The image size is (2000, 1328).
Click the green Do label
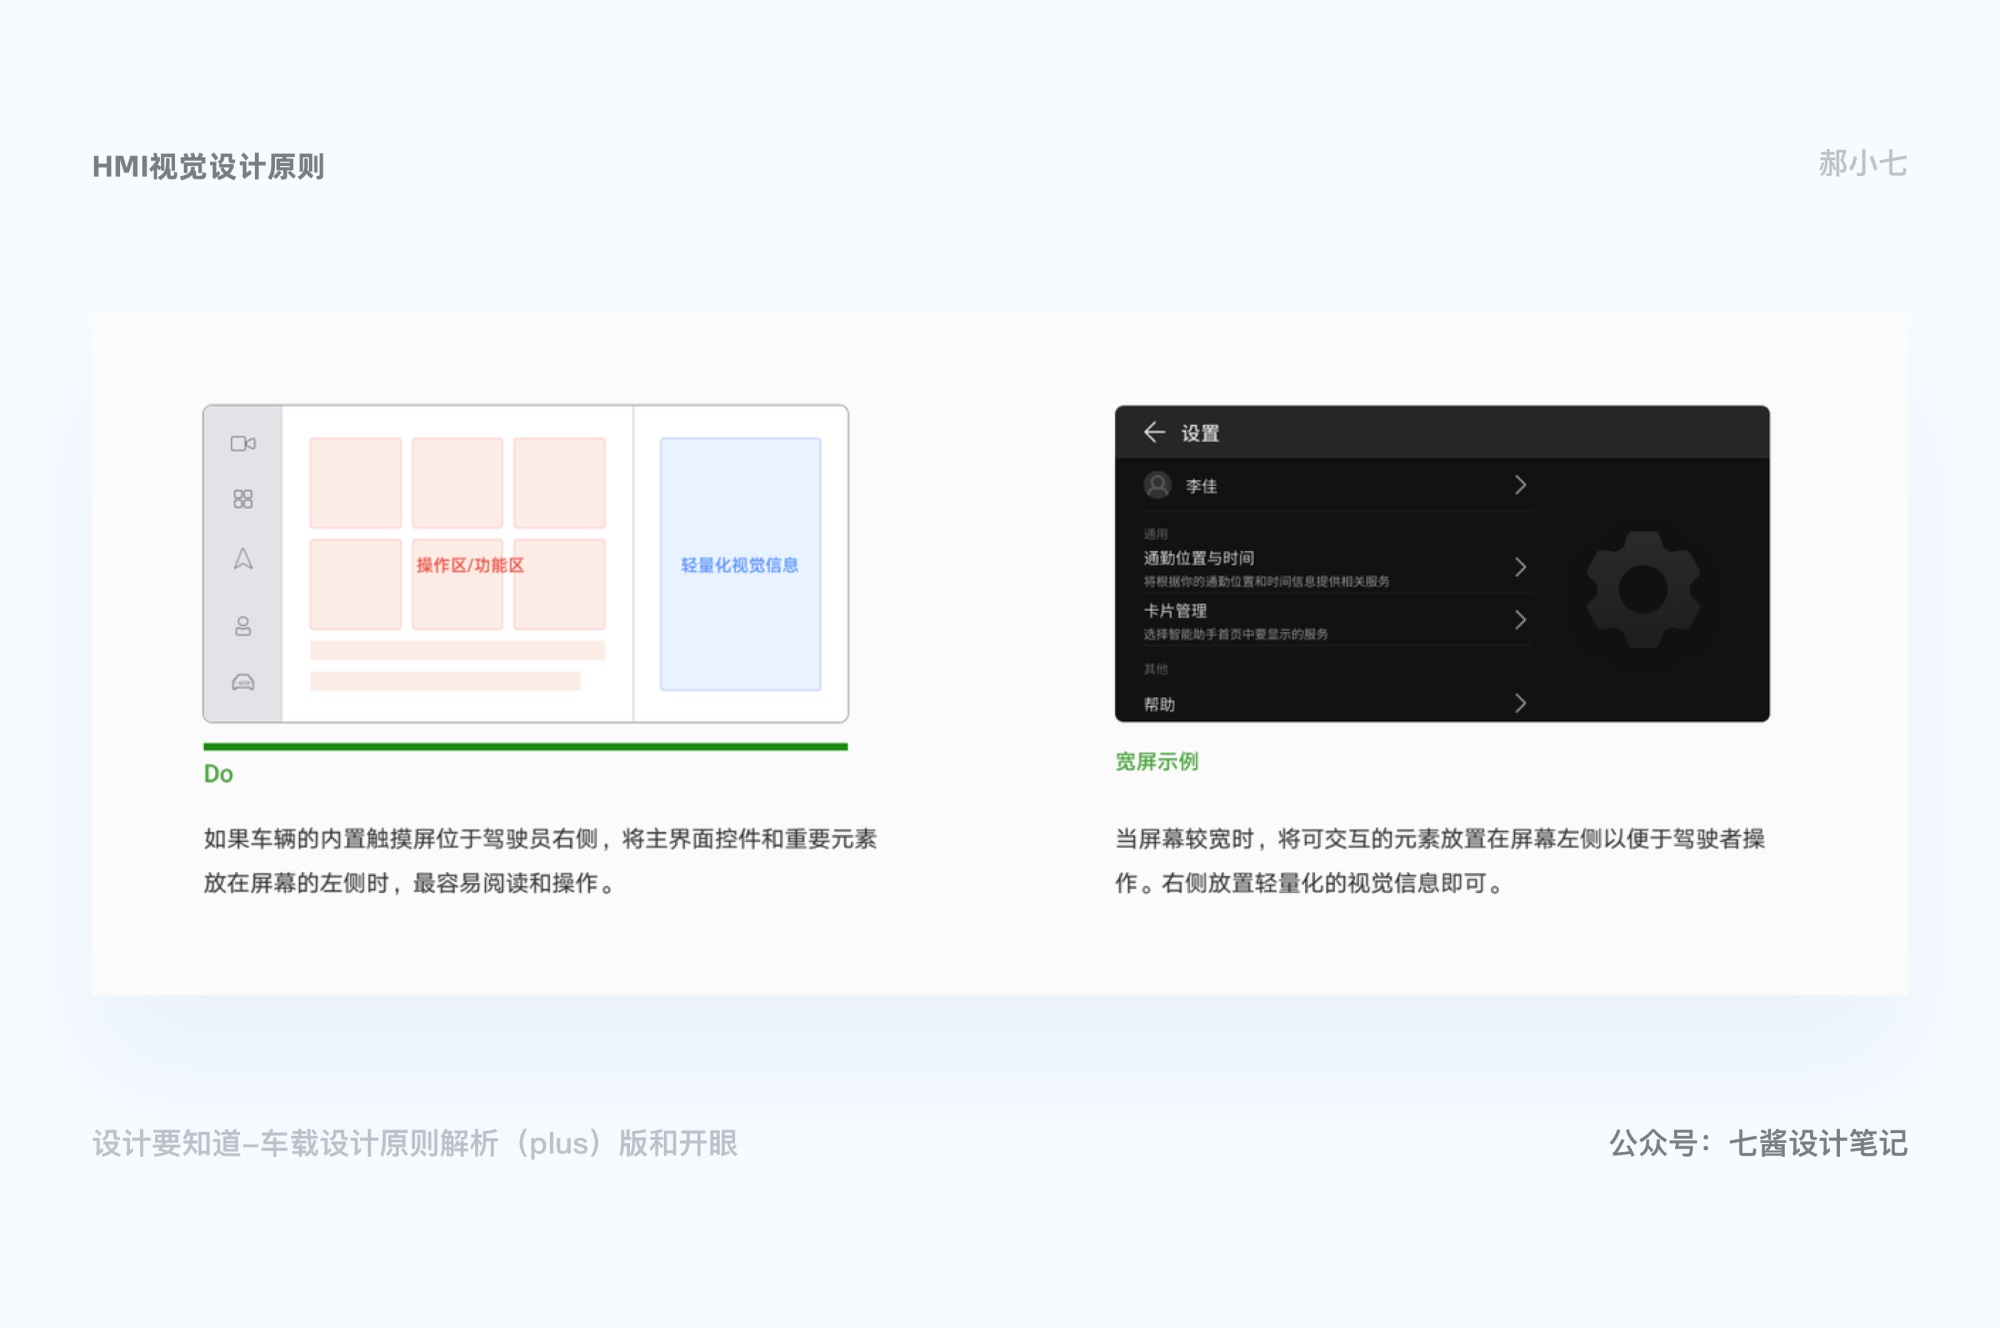click(x=218, y=774)
